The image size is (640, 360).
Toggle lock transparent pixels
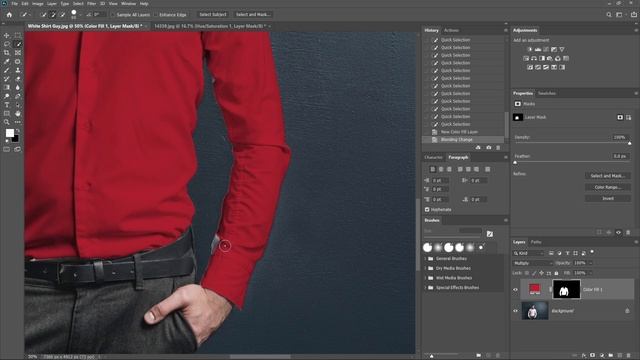point(527,273)
